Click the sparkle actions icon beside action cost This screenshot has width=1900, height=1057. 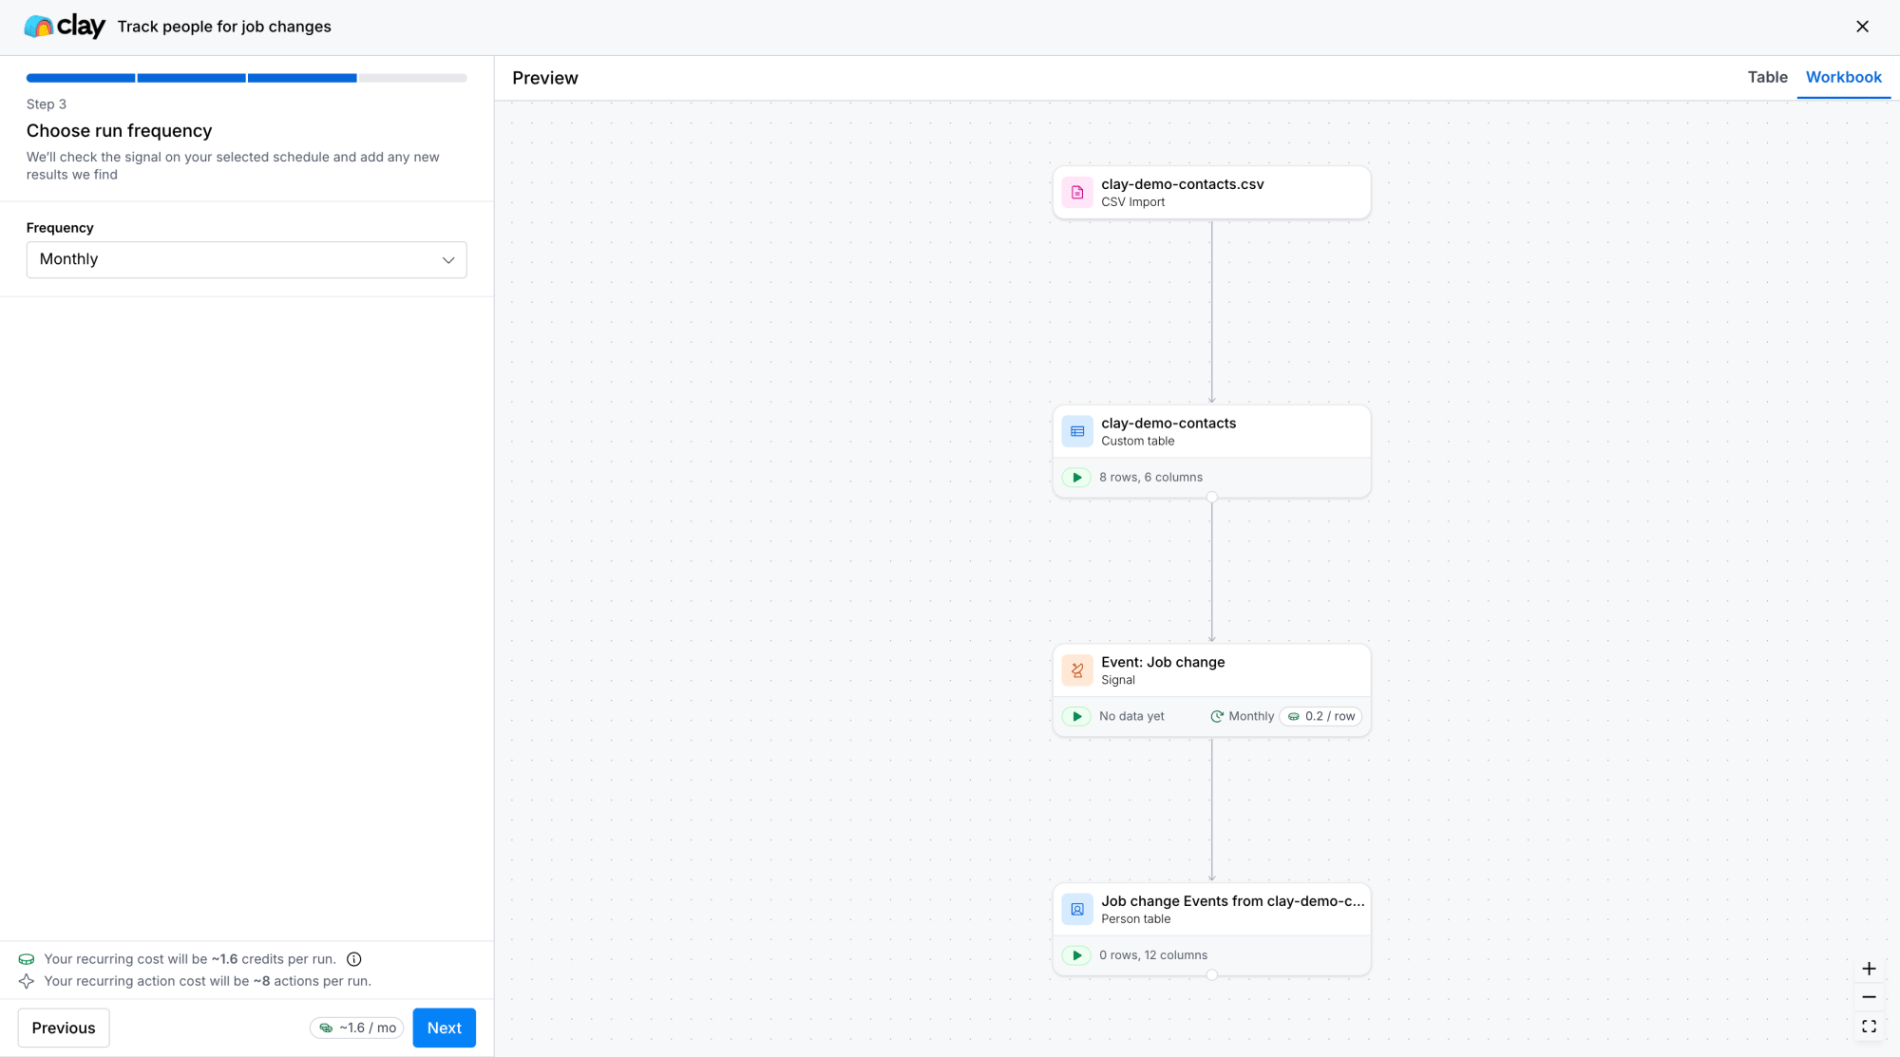tap(26, 981)
